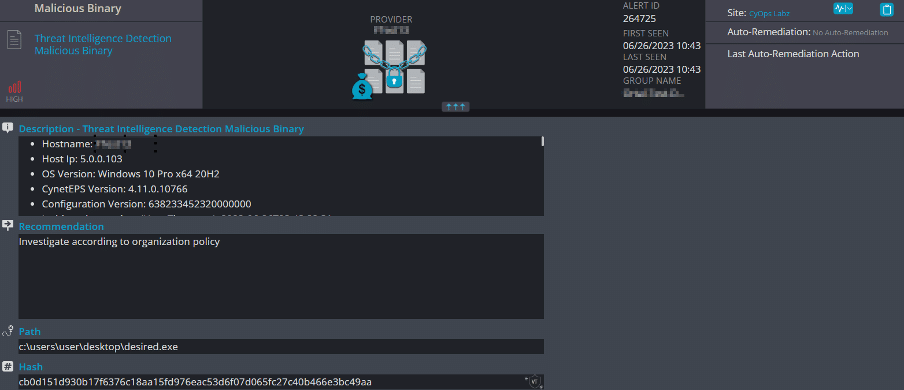Click the VirusTotal shield icon in Hash field
The height and width of the screenshot is (390, 904).
[535, 381]
